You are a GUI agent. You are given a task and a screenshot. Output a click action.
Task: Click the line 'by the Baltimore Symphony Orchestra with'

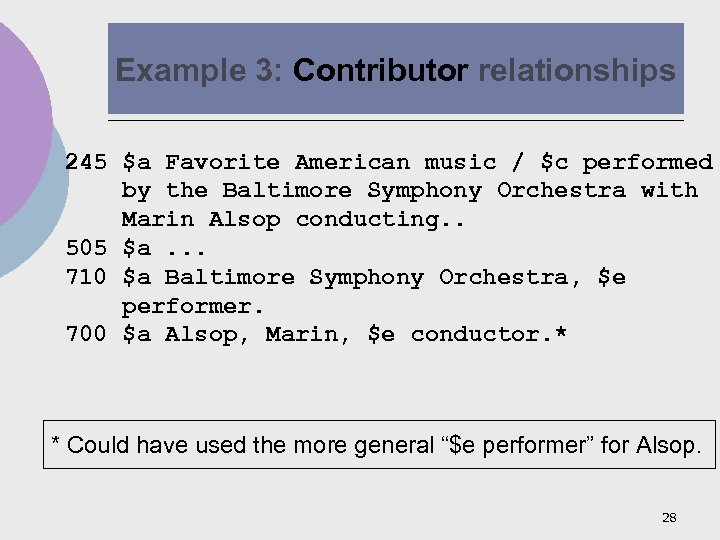click(x=409, y=190)
